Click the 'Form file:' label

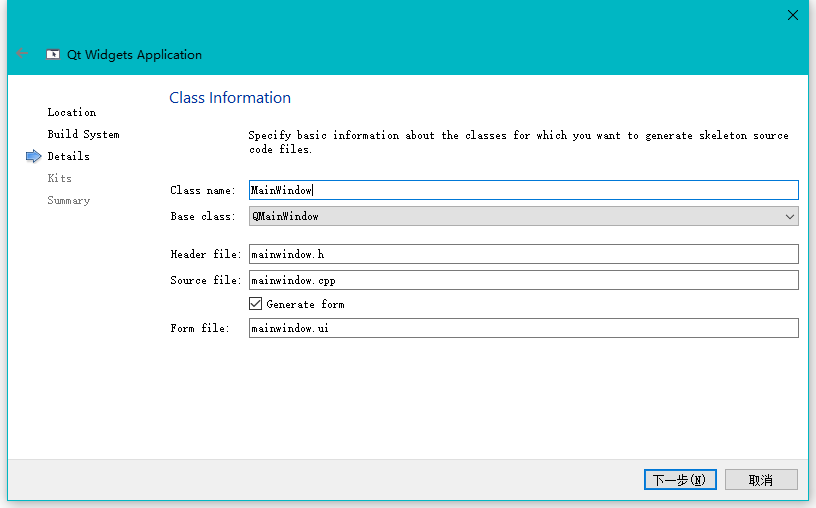pos(199,328)
